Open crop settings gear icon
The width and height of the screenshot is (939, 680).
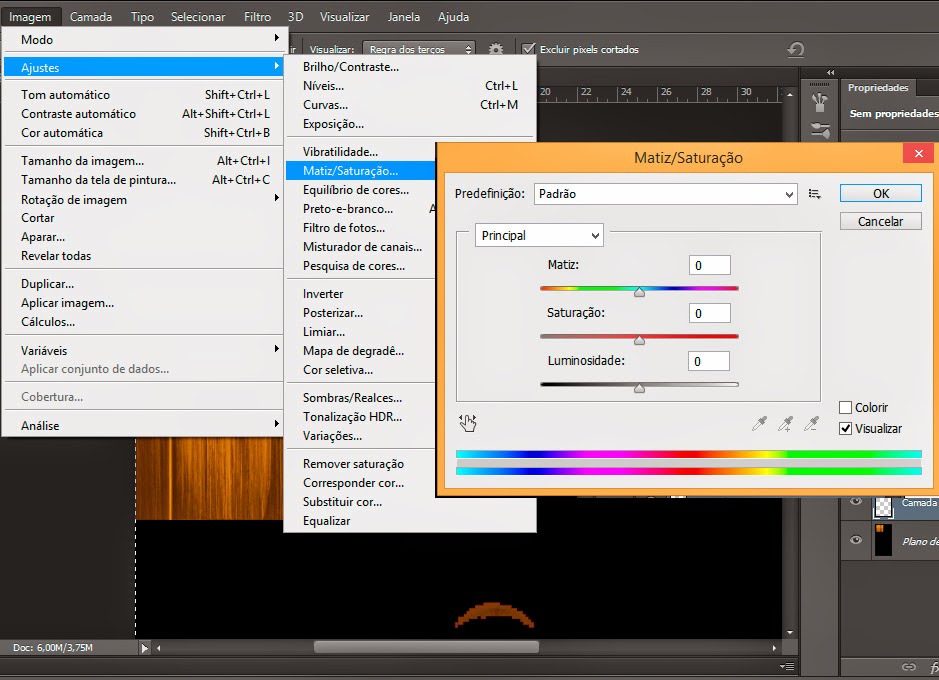point(496,49)
